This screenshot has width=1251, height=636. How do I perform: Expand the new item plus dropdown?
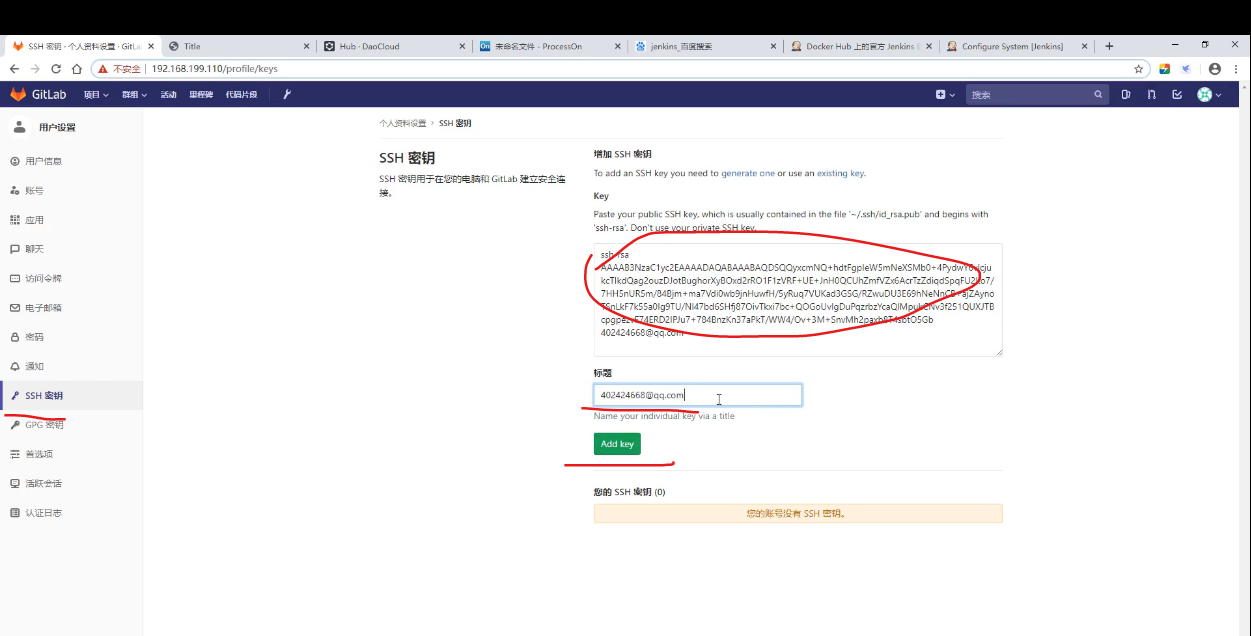pos(945,95)
